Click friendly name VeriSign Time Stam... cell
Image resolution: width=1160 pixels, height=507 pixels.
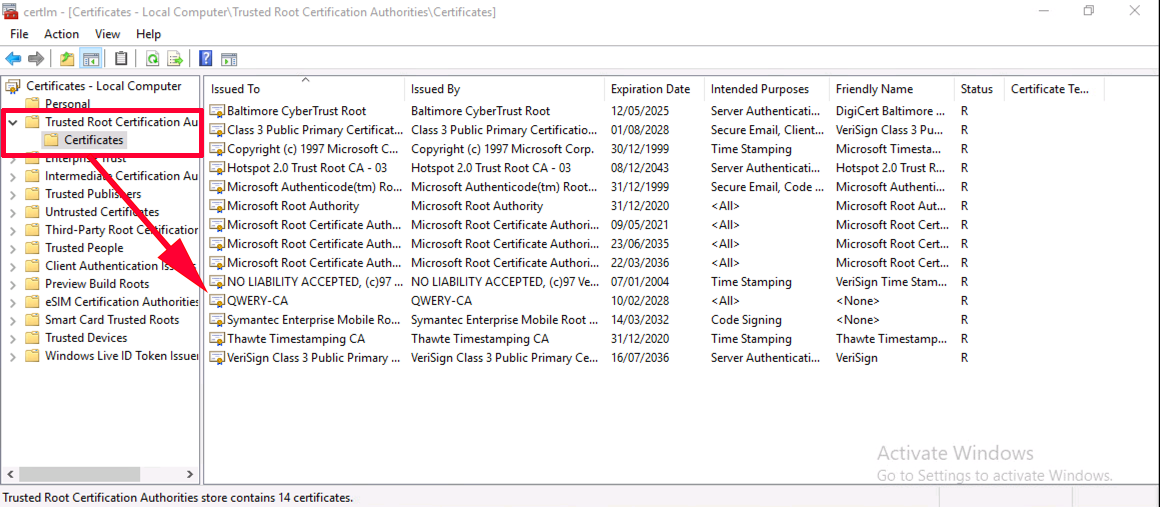pyautogui.click(x=891, y=282)
